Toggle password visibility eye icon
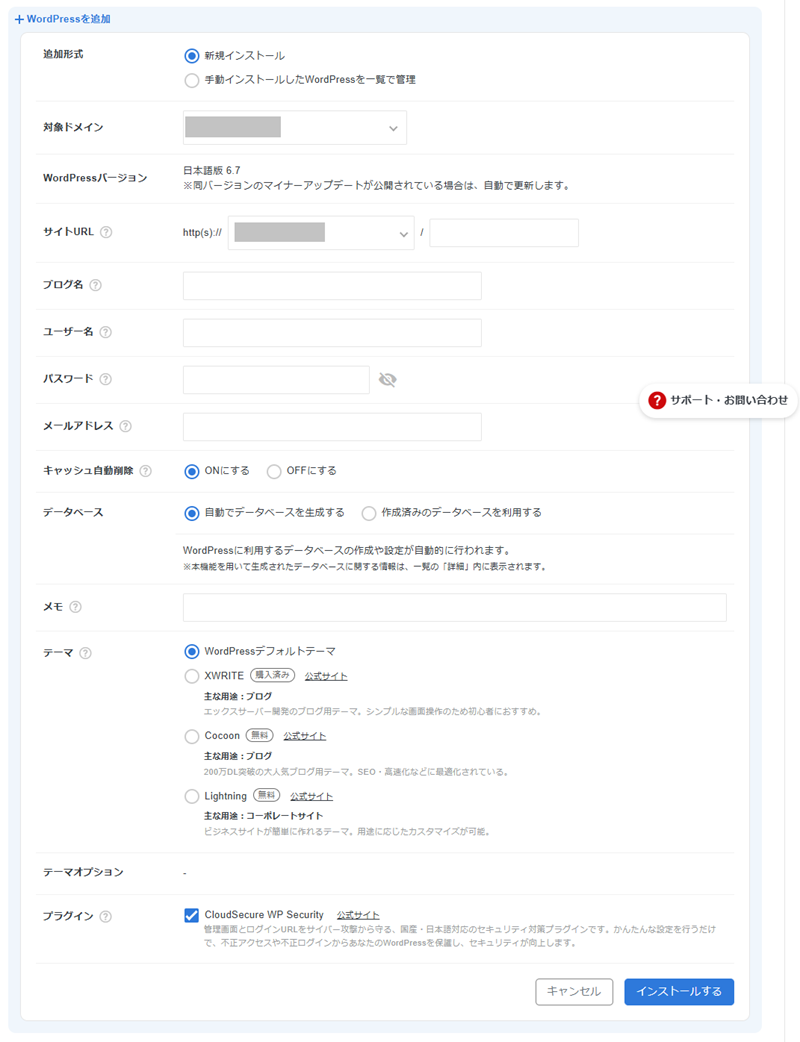Viewport: 800px width, 1042px height. coord(388,379)
